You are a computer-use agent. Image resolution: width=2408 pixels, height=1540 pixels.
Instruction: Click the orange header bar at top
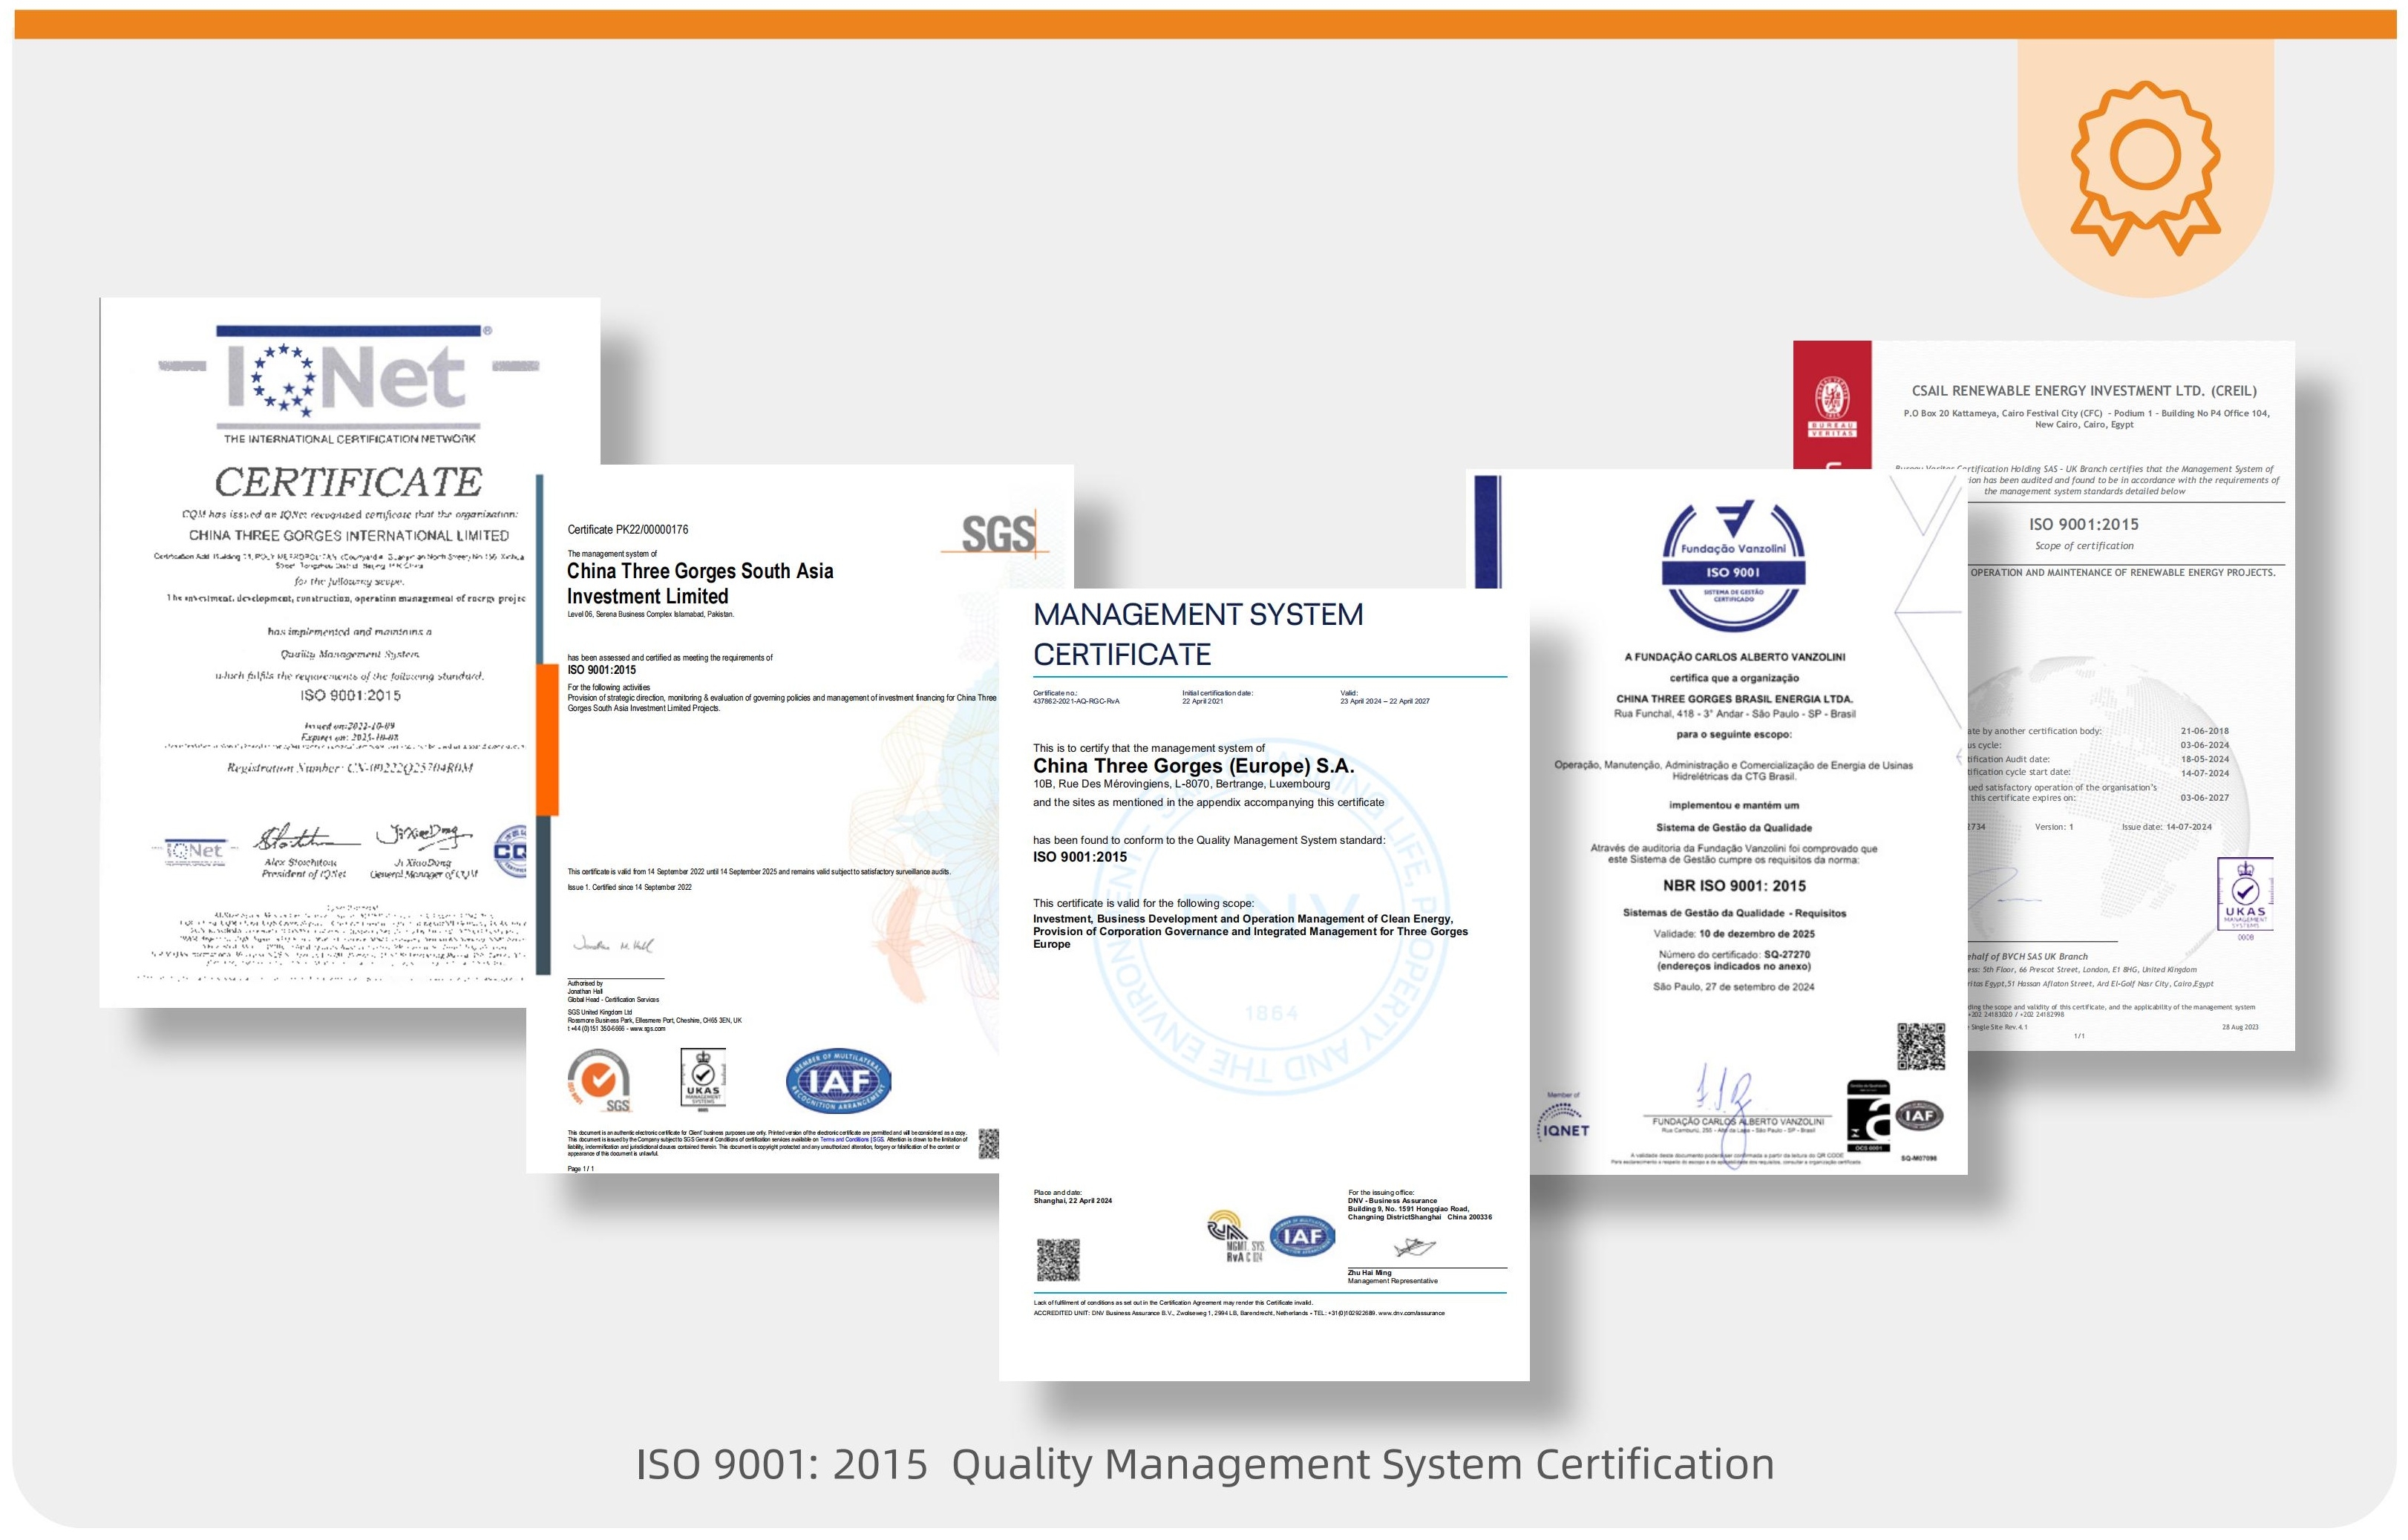(x=1204, y=24)
